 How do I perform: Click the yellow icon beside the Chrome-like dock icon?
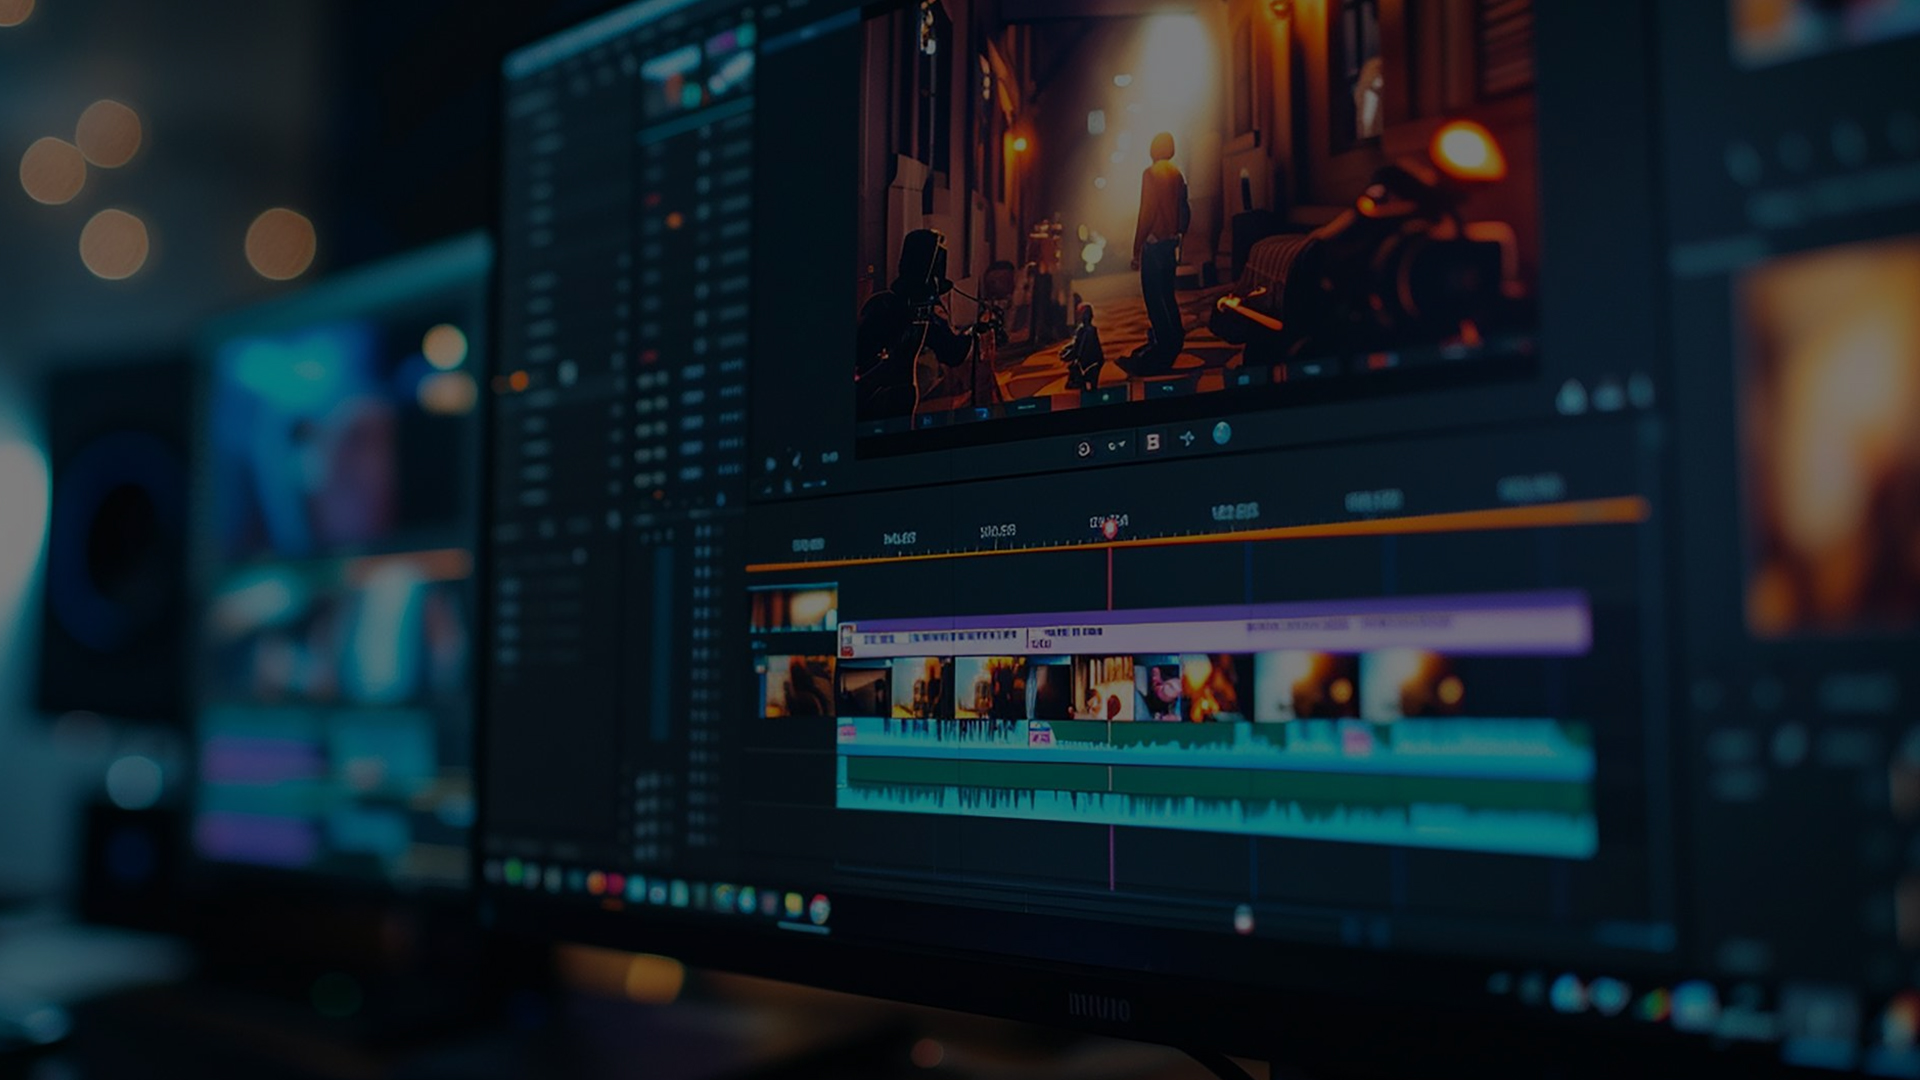tap(793, 905)
